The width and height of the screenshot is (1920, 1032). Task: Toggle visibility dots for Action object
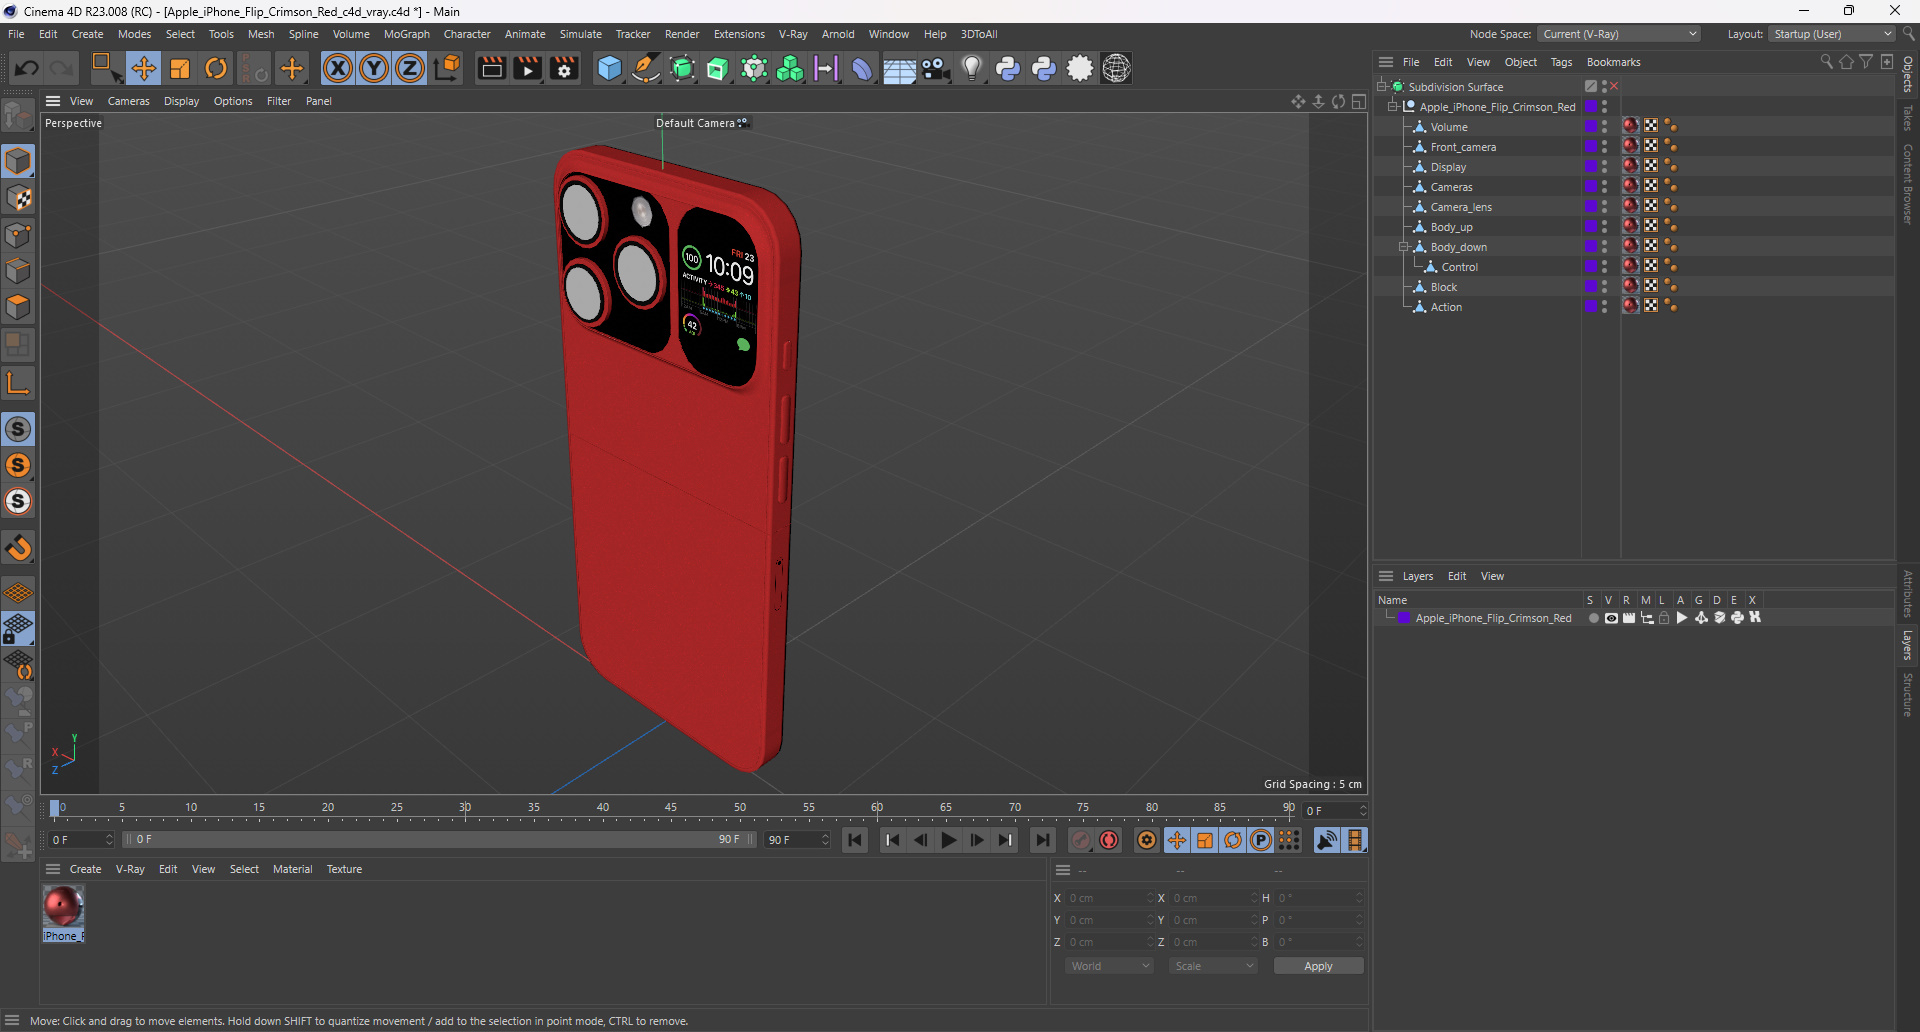(x=1604, y=306)
